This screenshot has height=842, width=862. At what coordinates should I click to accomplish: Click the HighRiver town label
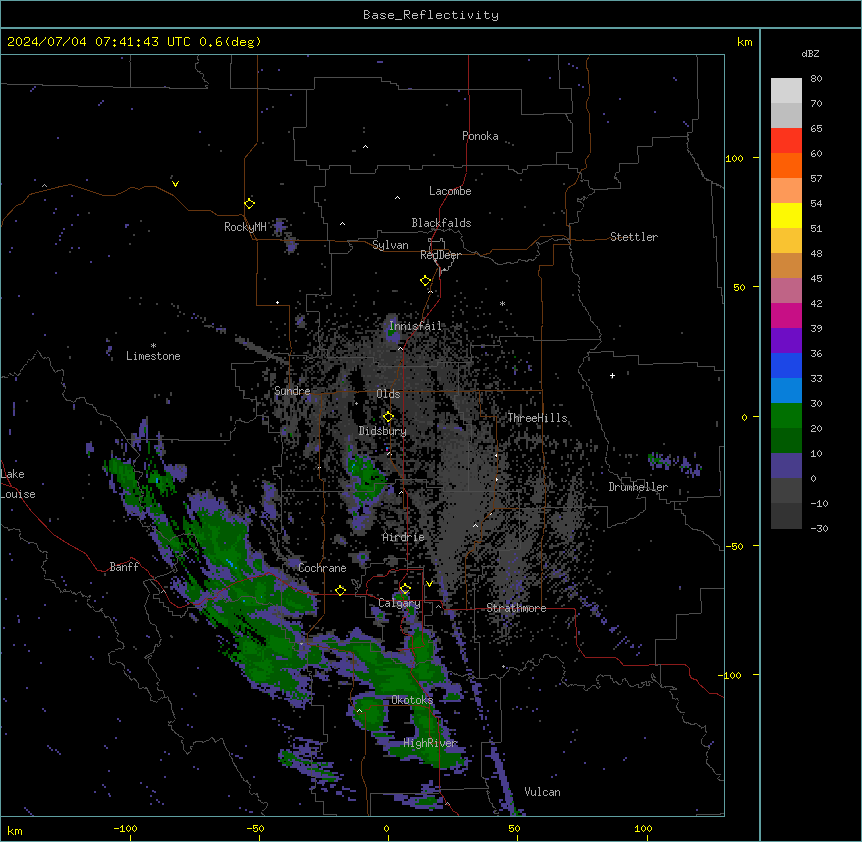[430, 743]
